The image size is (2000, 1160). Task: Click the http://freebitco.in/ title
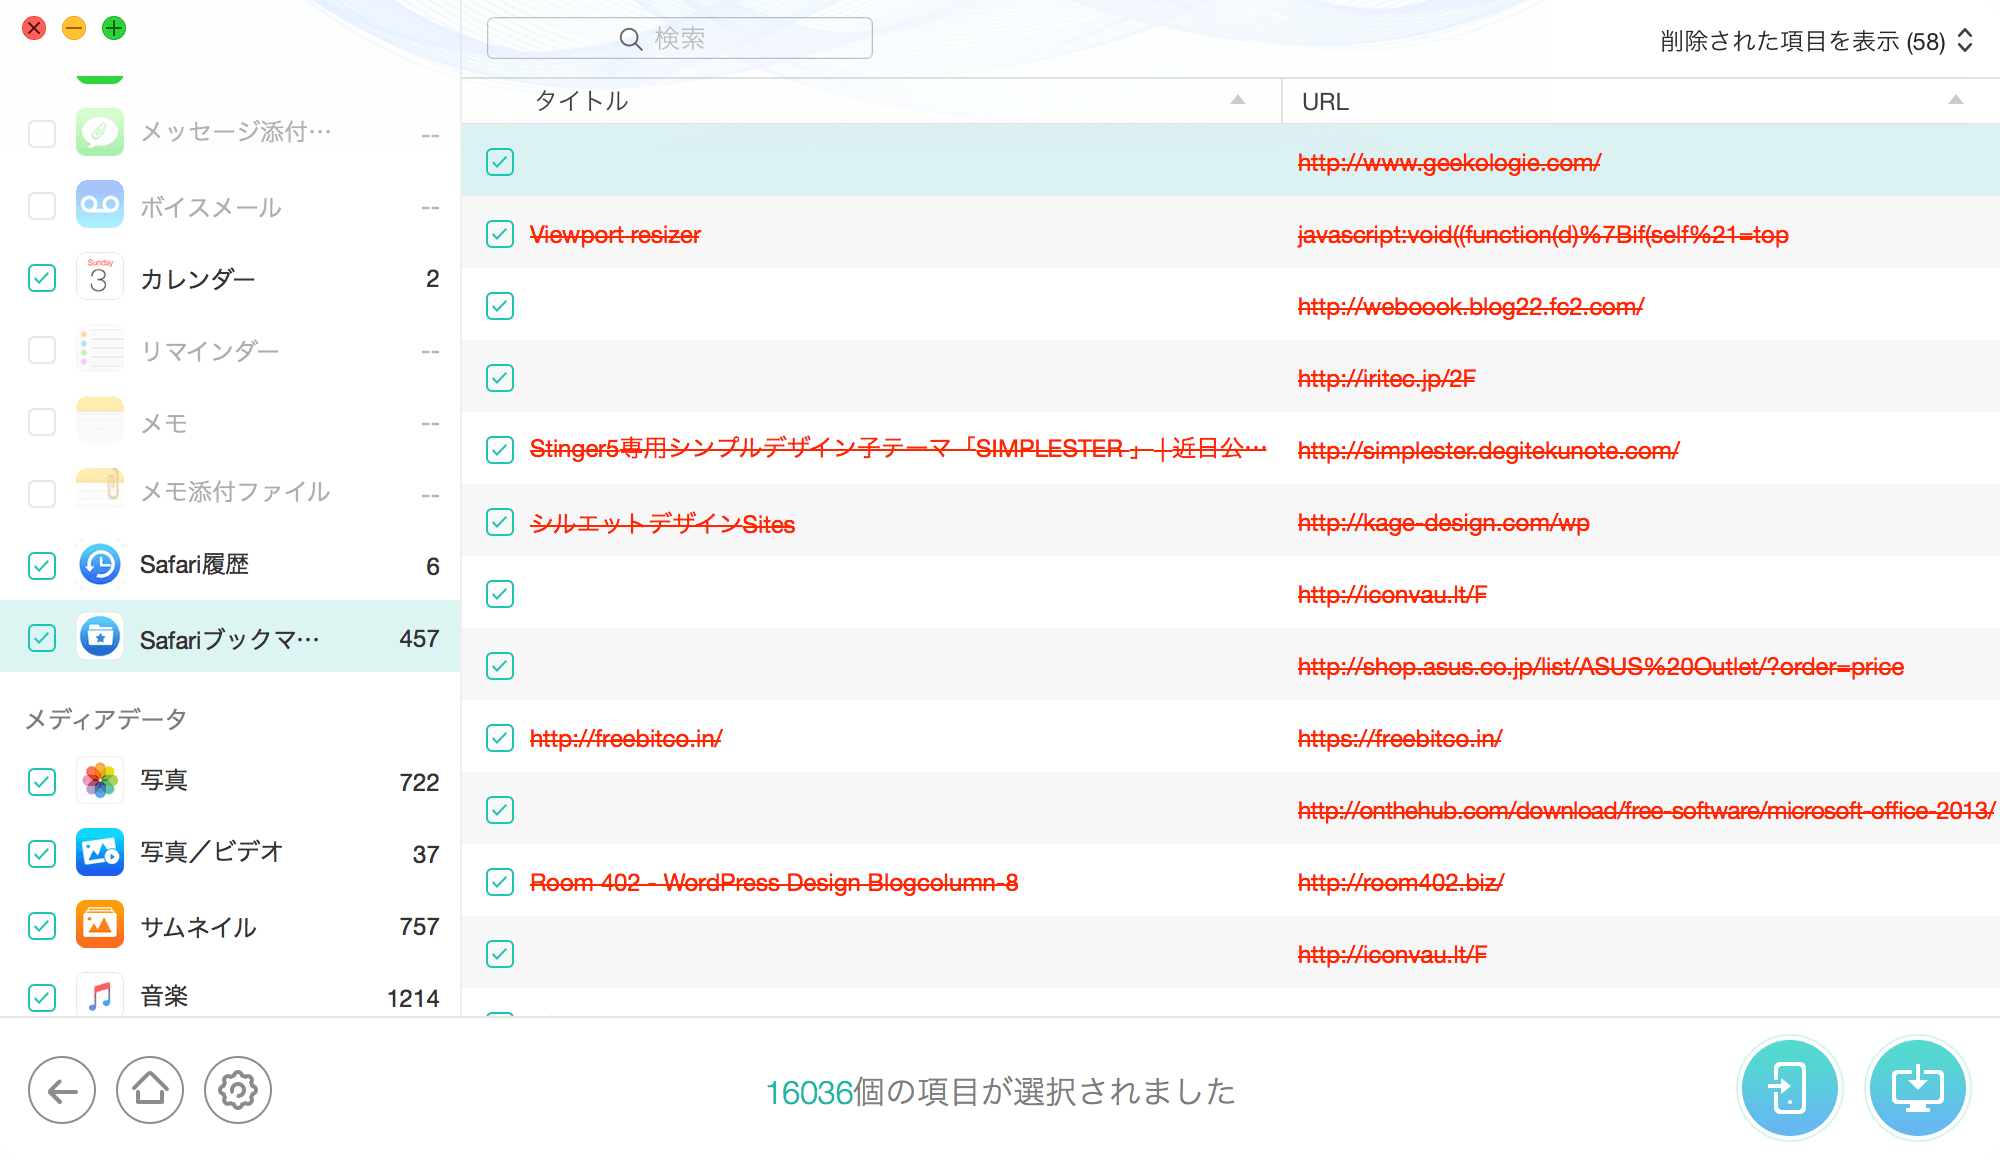626,739
